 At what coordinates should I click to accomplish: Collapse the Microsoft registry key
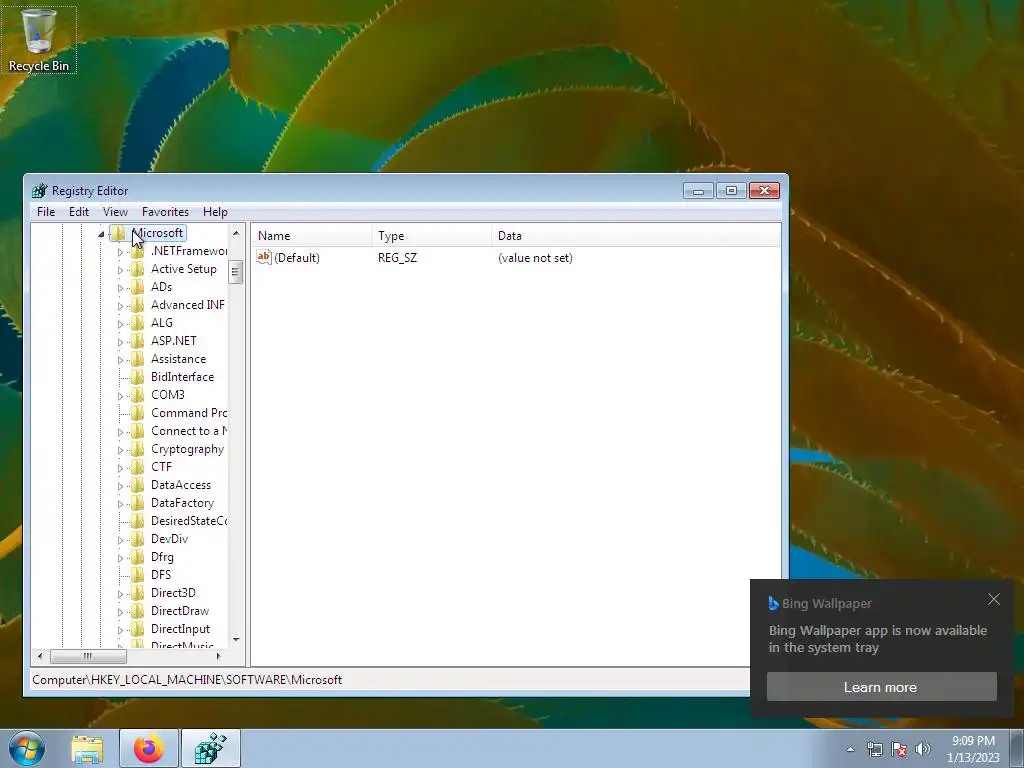pyautogui.click(x=101, y=234)
